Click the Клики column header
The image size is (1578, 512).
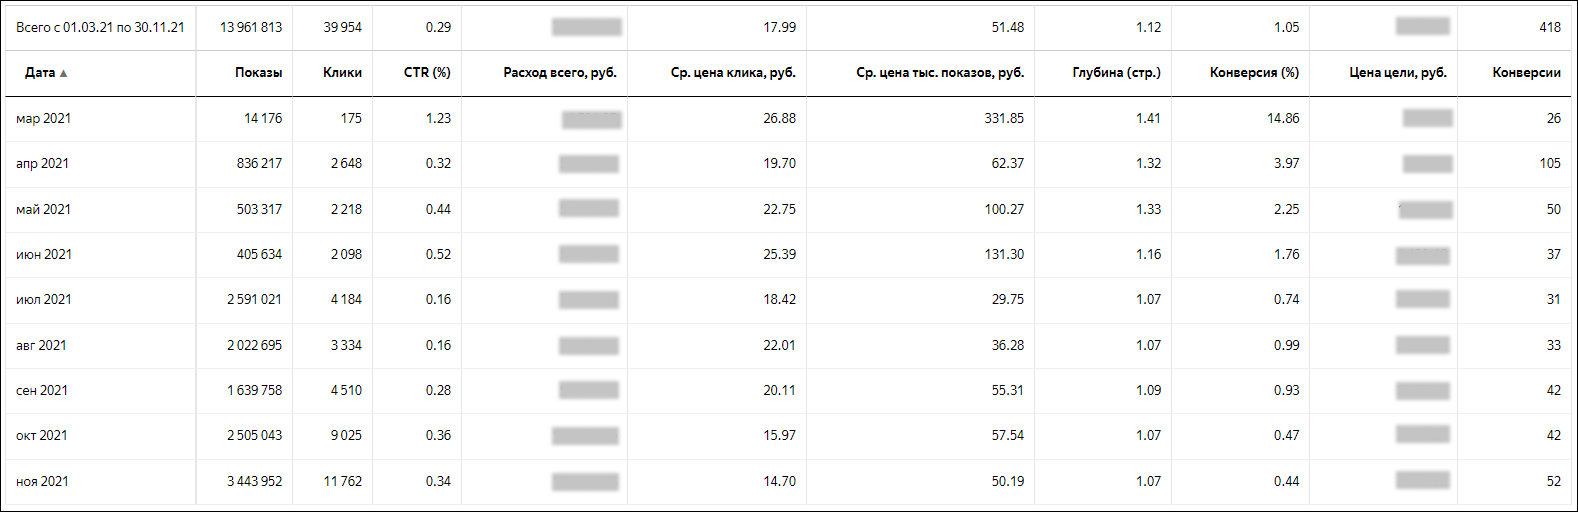342,73
